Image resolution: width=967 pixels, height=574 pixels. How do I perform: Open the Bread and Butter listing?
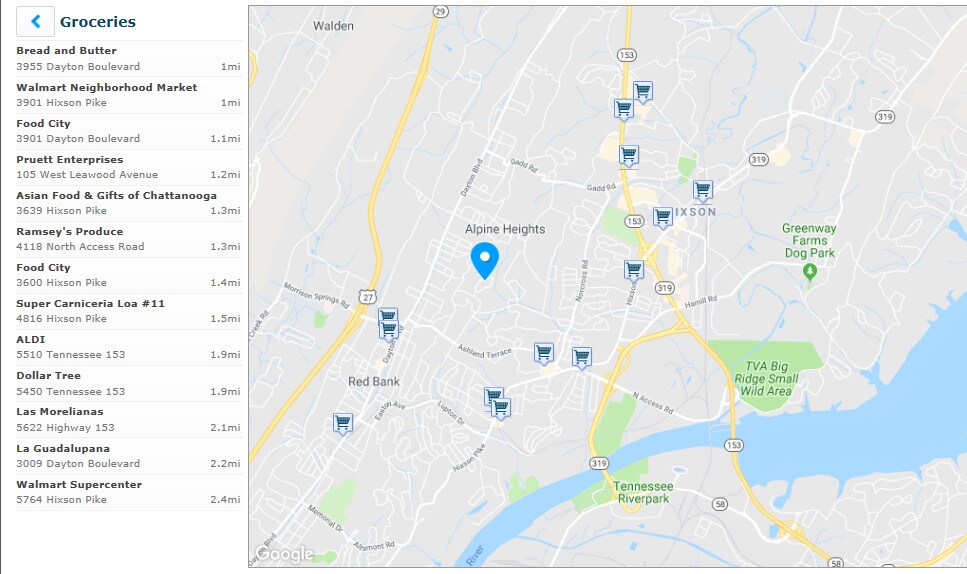[x=129, y=59]
